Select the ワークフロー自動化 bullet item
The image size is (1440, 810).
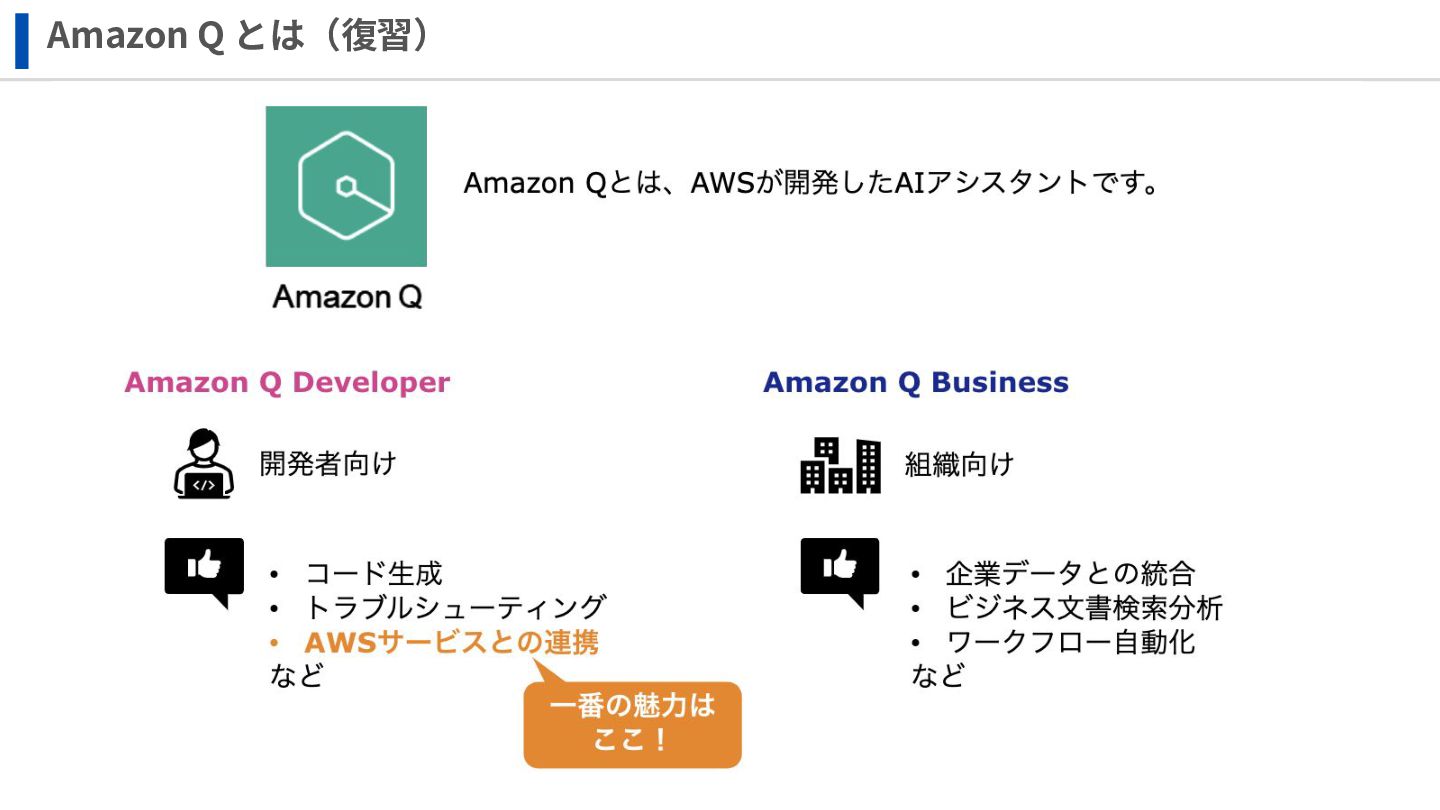pyautogui.click(x=1070, y=641)
